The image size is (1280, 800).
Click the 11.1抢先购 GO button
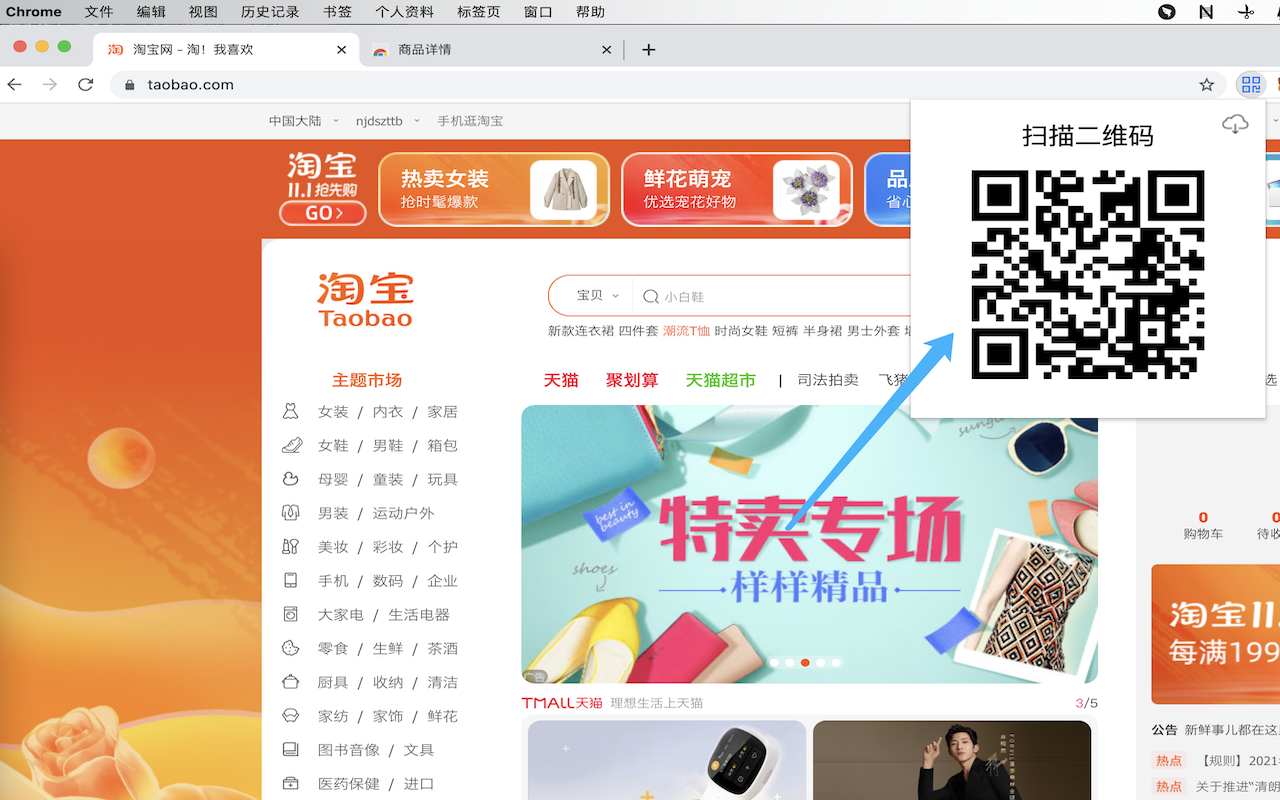point(323,213)
